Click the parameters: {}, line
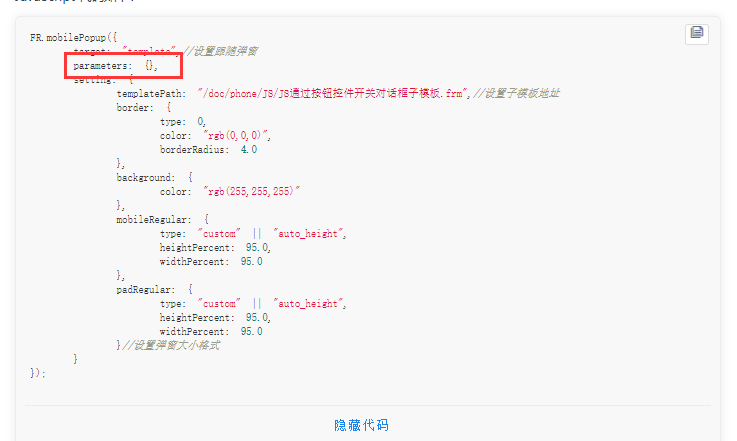737x441 pixels. 116,66
